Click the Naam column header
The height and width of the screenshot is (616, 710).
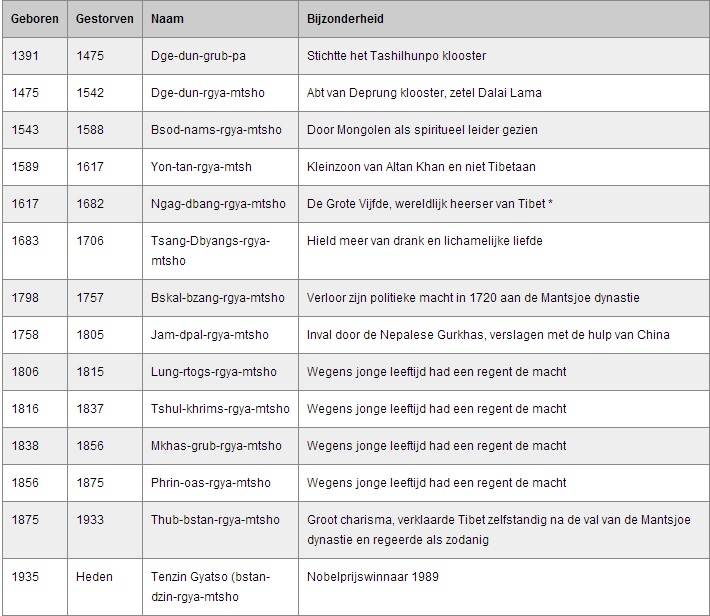[167, 19]
